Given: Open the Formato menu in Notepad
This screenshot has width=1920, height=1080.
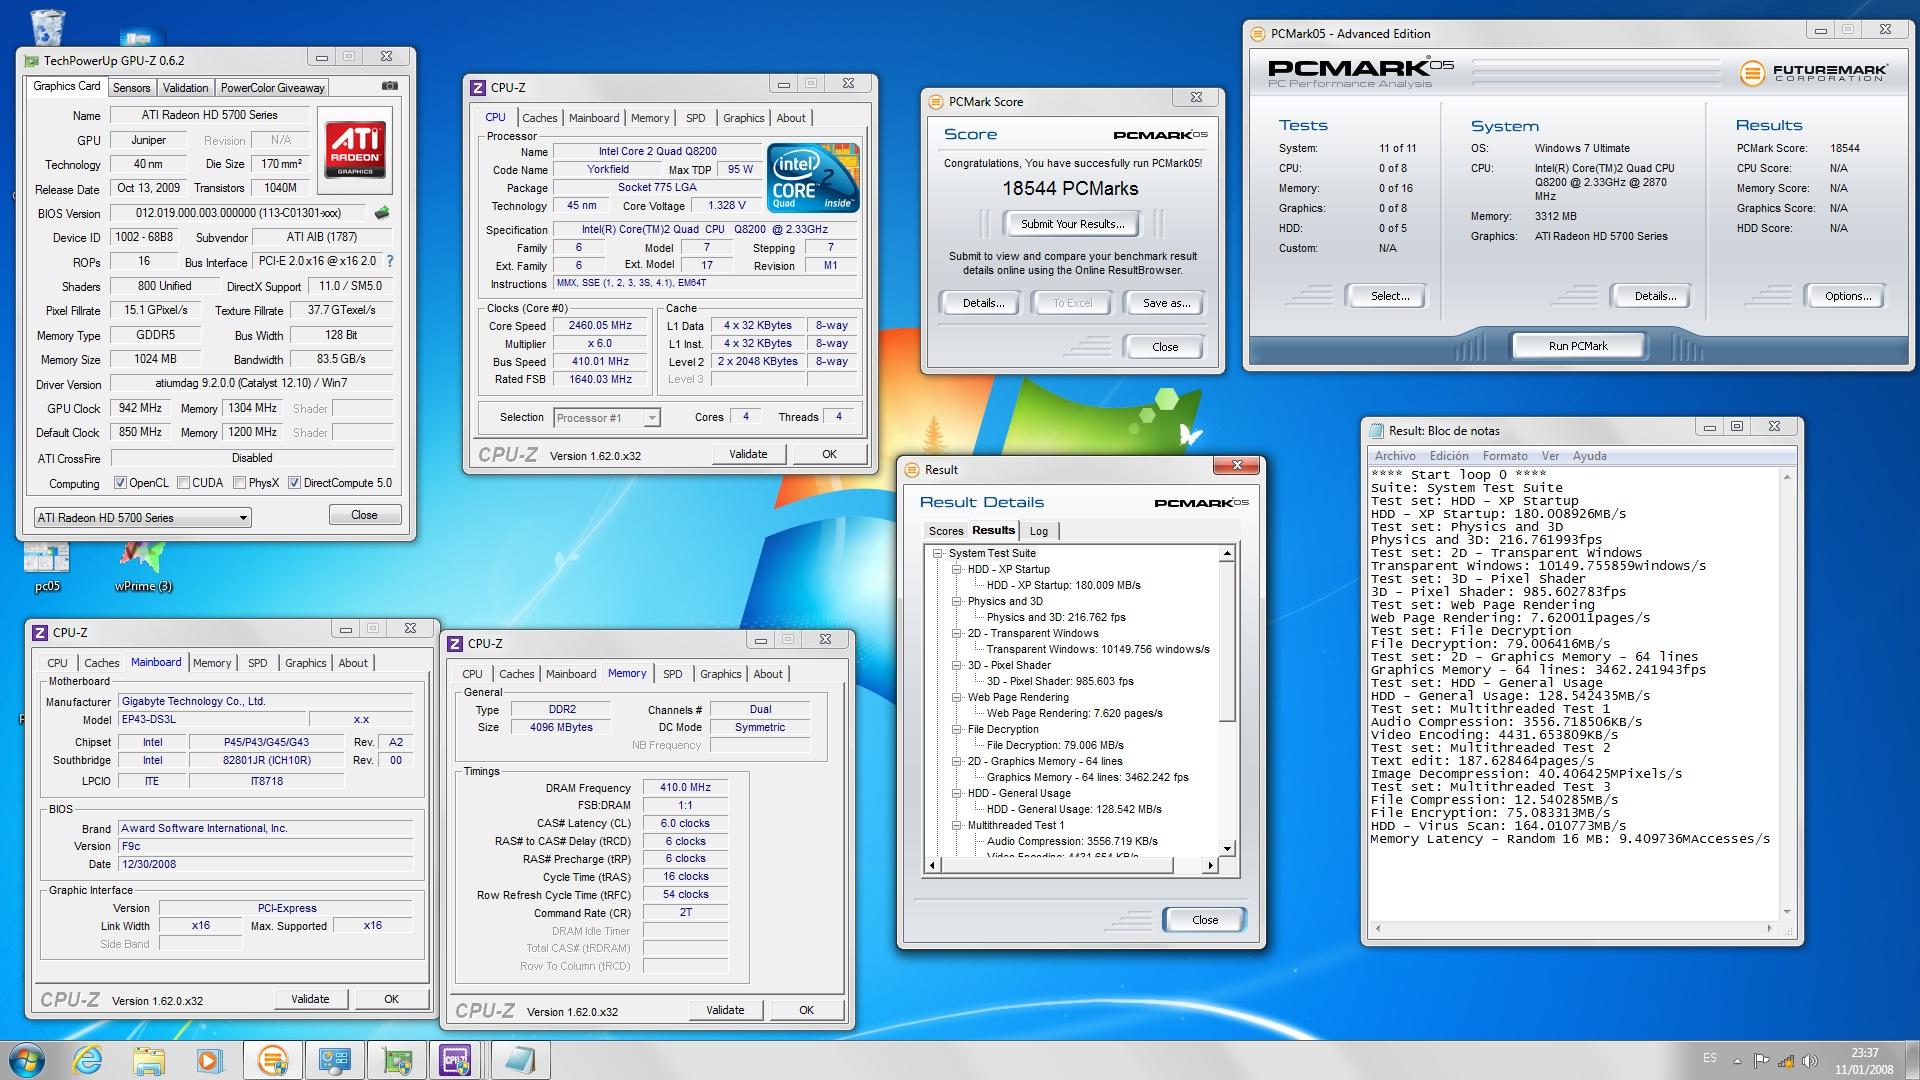Looking at the screenshot, I should (1504, 456).
